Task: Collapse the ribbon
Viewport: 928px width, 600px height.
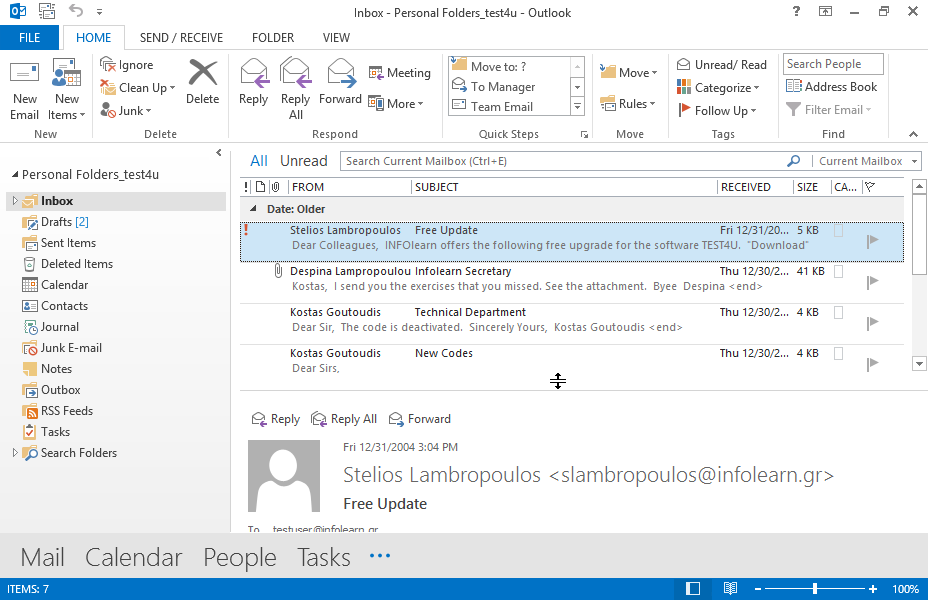Action: [913, 134]
